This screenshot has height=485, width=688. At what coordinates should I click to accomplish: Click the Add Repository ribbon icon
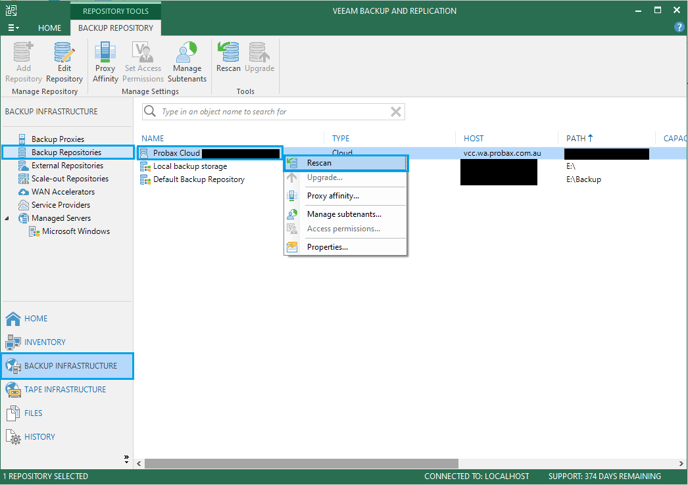pos(23,62)
